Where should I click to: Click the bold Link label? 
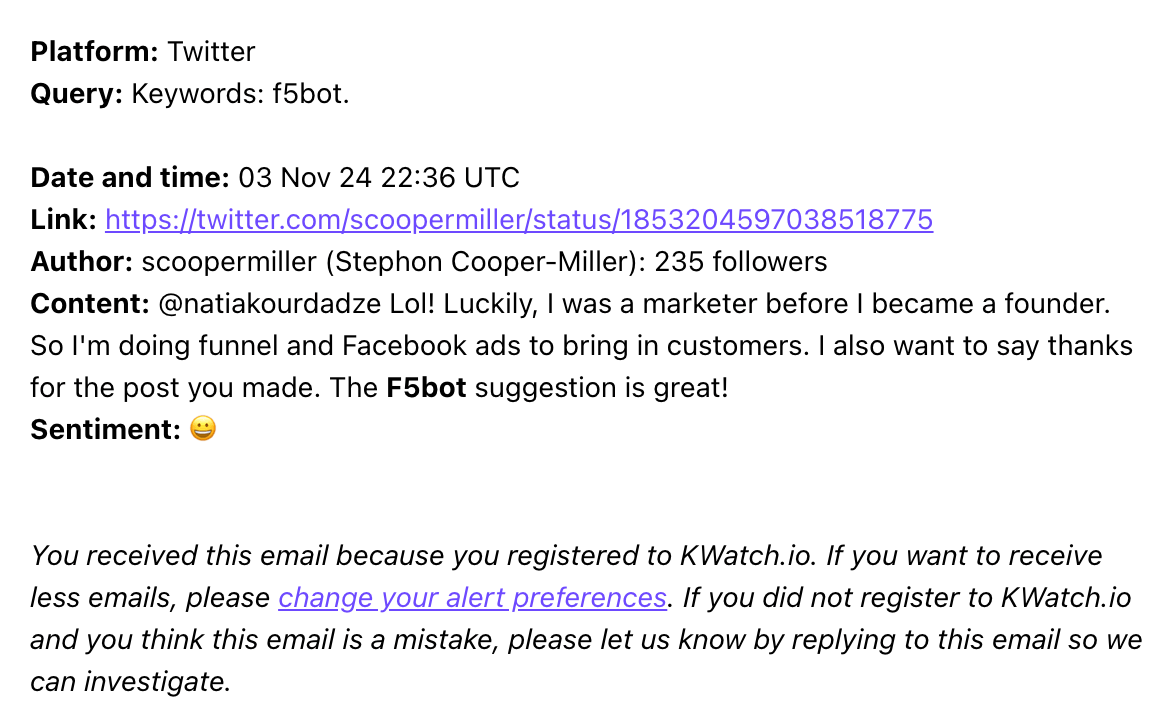click(63, 220)
